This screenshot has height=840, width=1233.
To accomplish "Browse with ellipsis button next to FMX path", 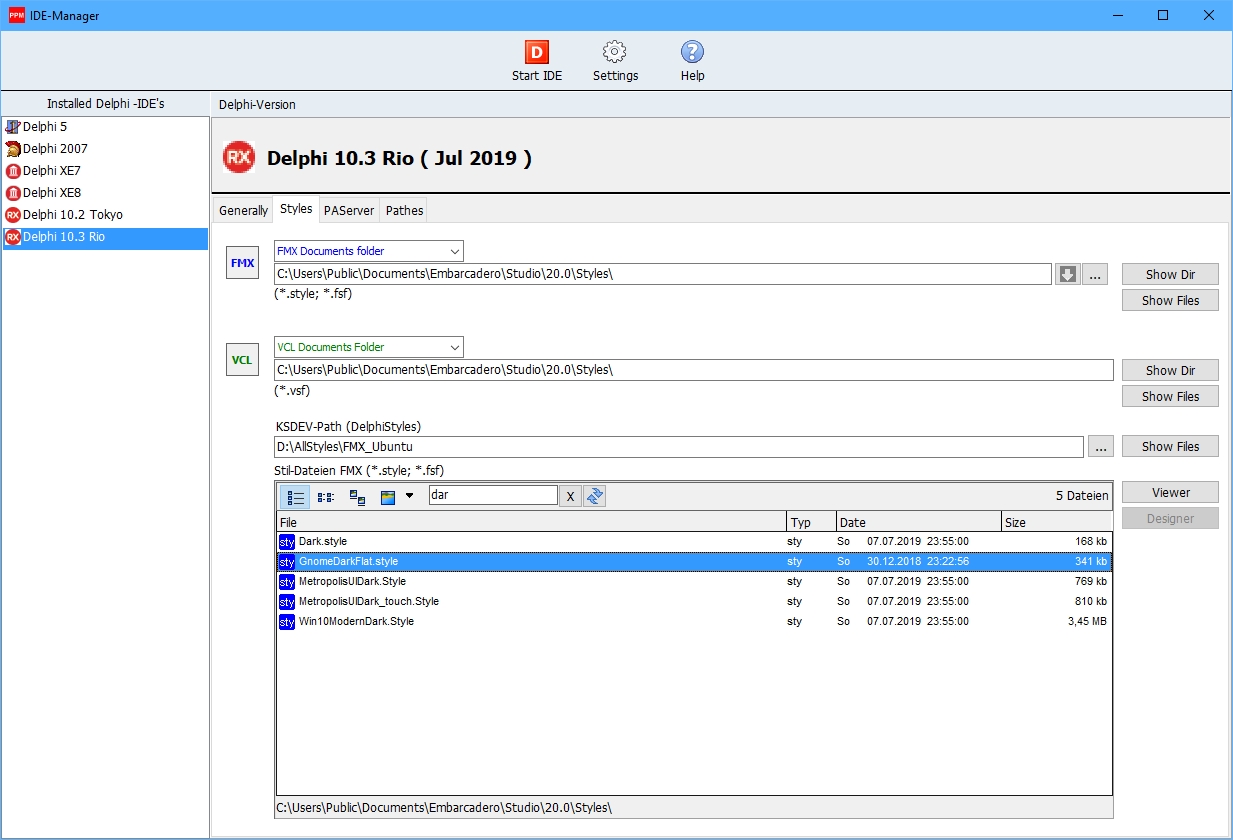I will click(x=1096, y=275).
